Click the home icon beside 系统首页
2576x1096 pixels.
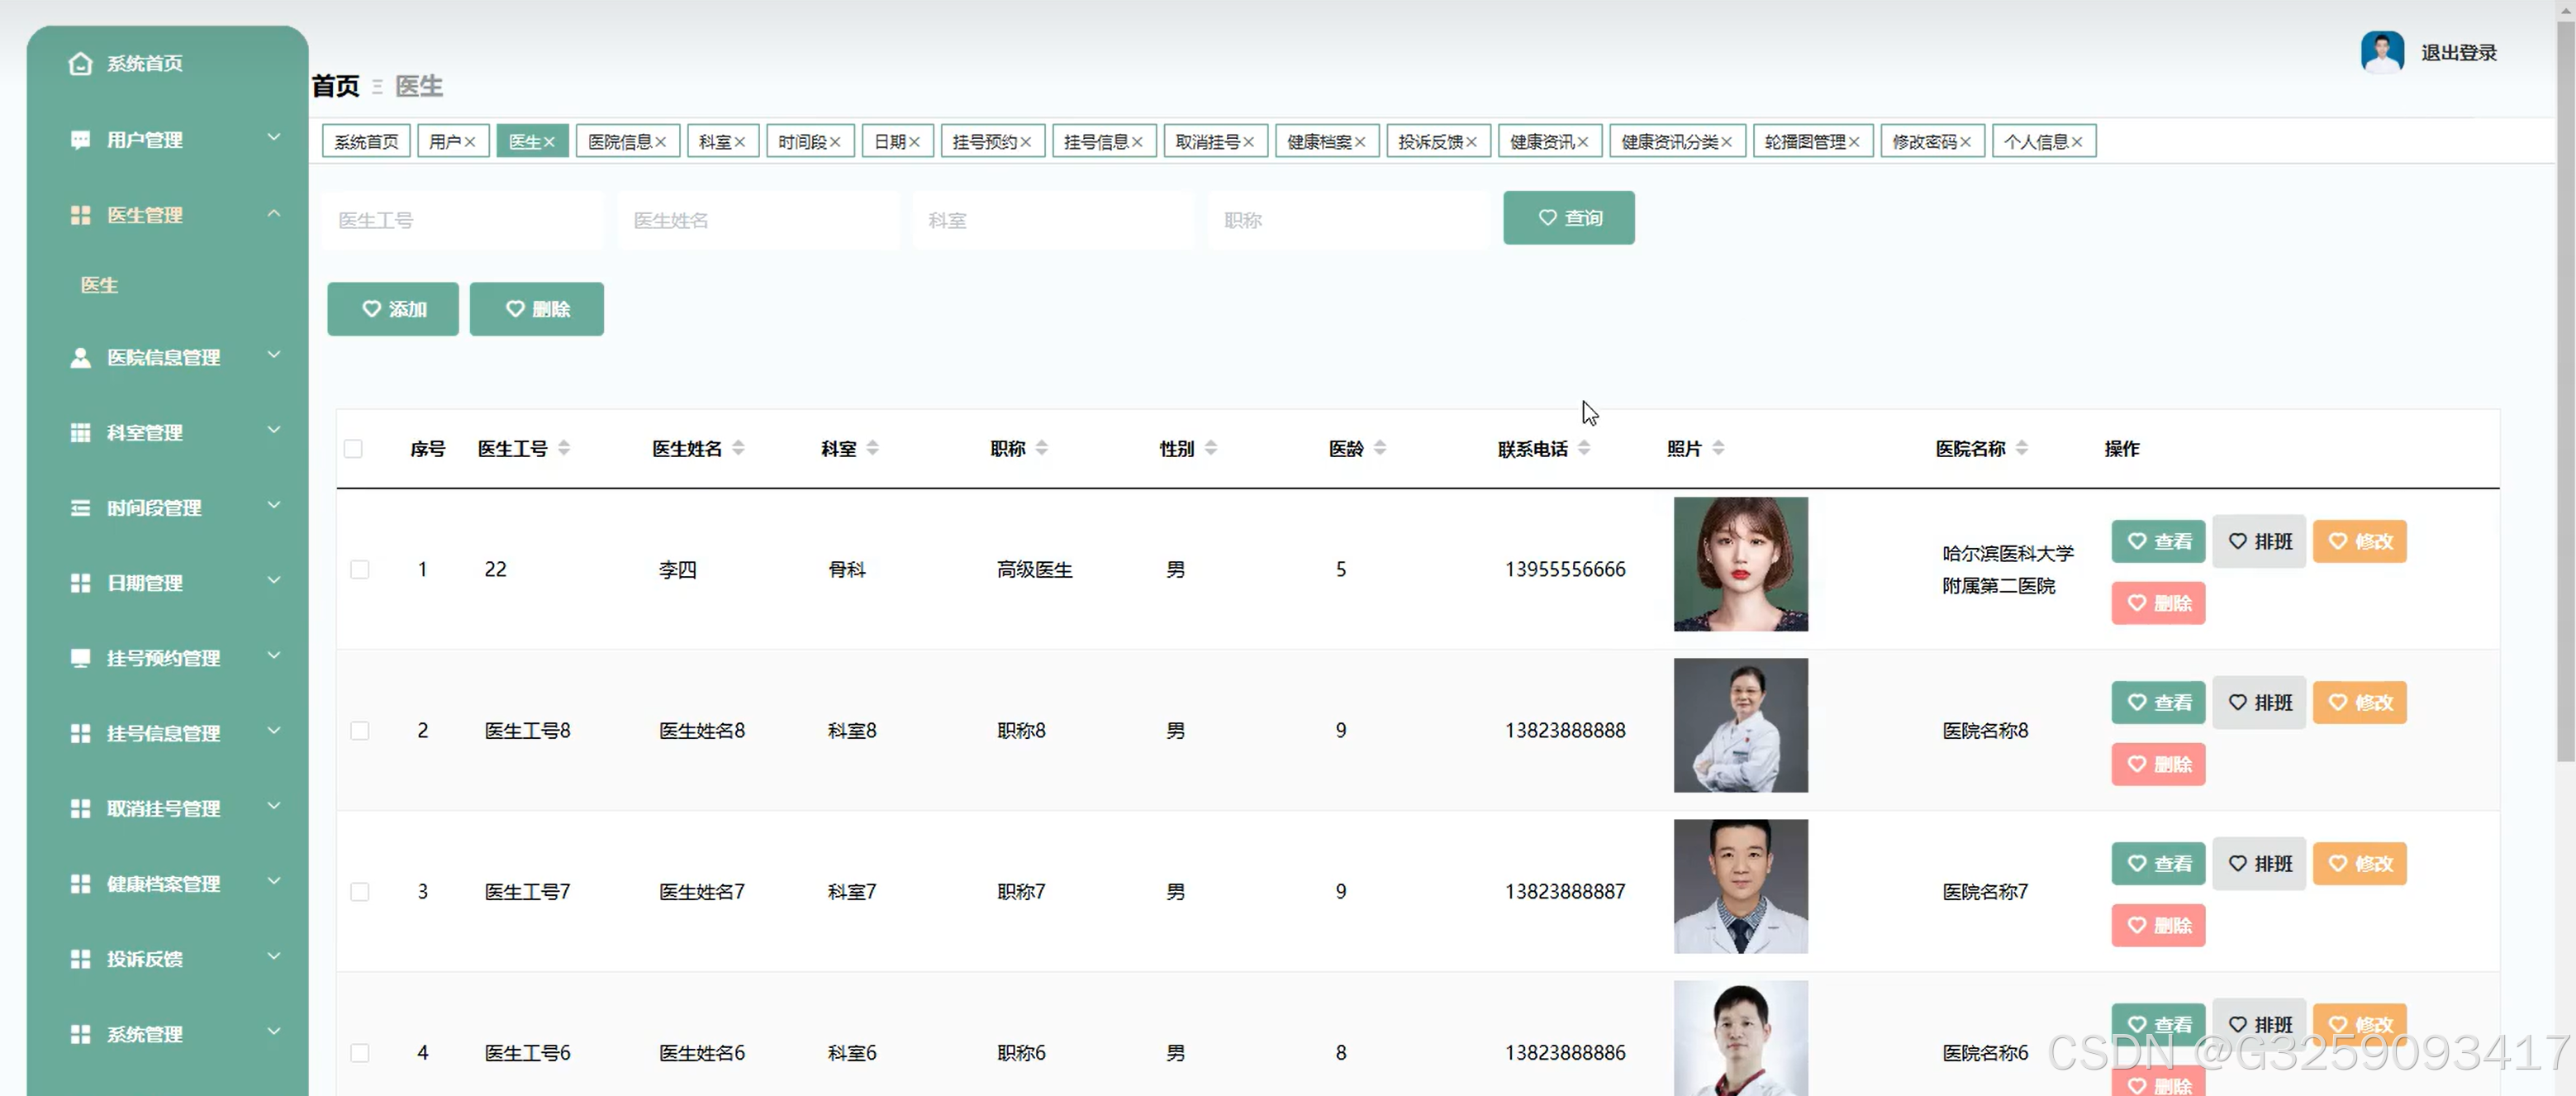pyautogui.click(x=80, y=64)
